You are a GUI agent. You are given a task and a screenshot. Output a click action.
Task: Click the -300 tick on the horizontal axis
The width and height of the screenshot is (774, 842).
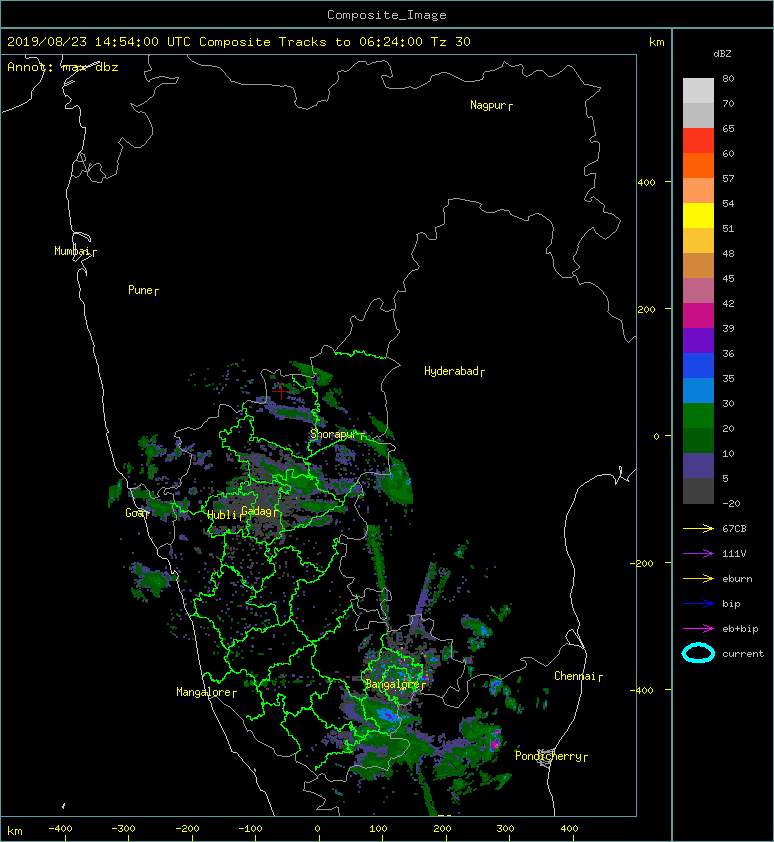click(x=123, y=829)
